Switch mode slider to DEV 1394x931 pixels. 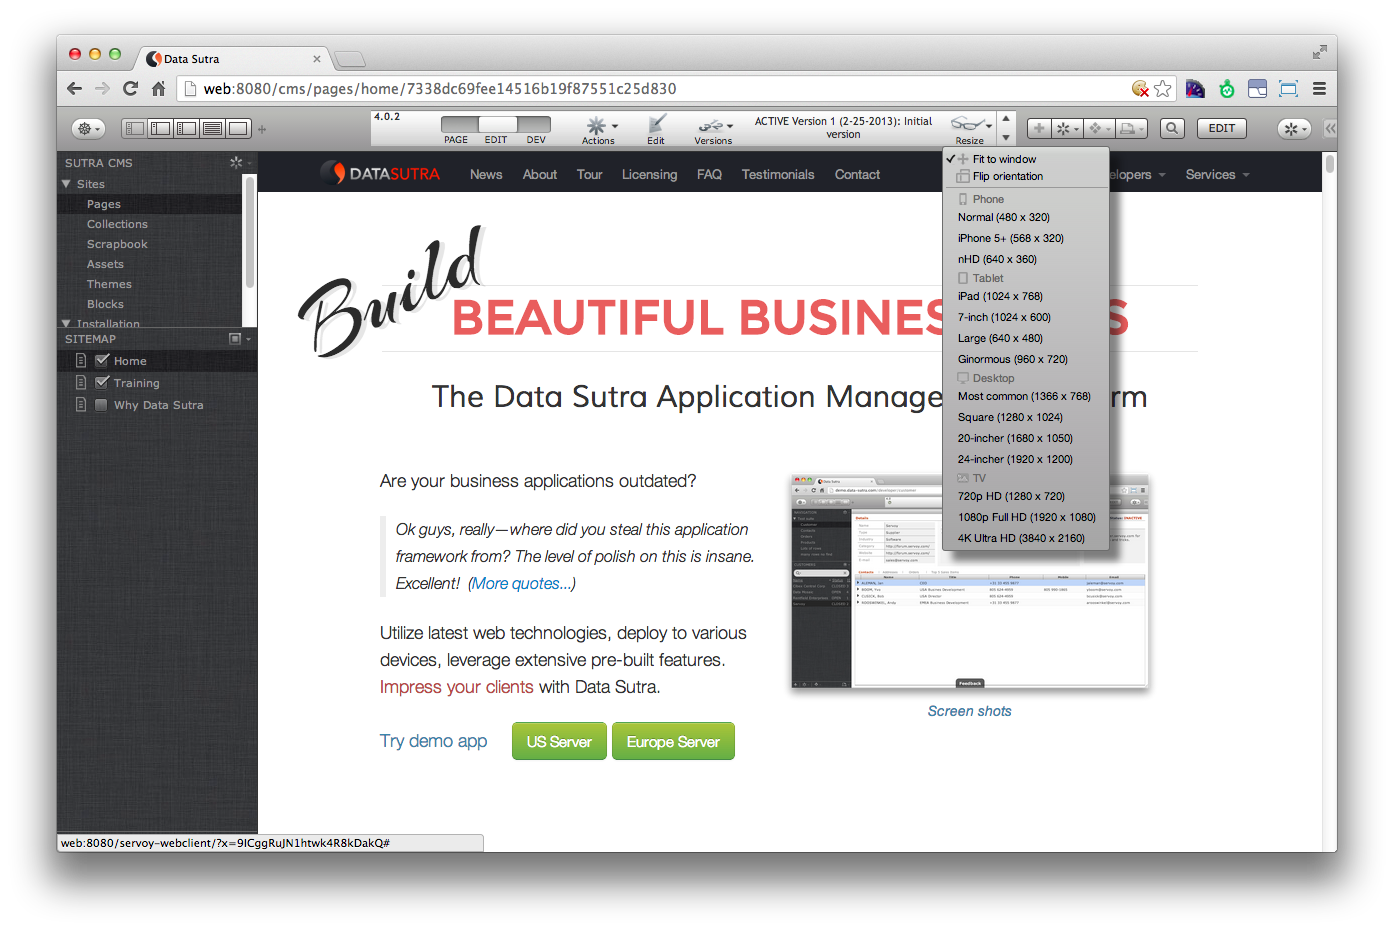click(x=536, y=140)
